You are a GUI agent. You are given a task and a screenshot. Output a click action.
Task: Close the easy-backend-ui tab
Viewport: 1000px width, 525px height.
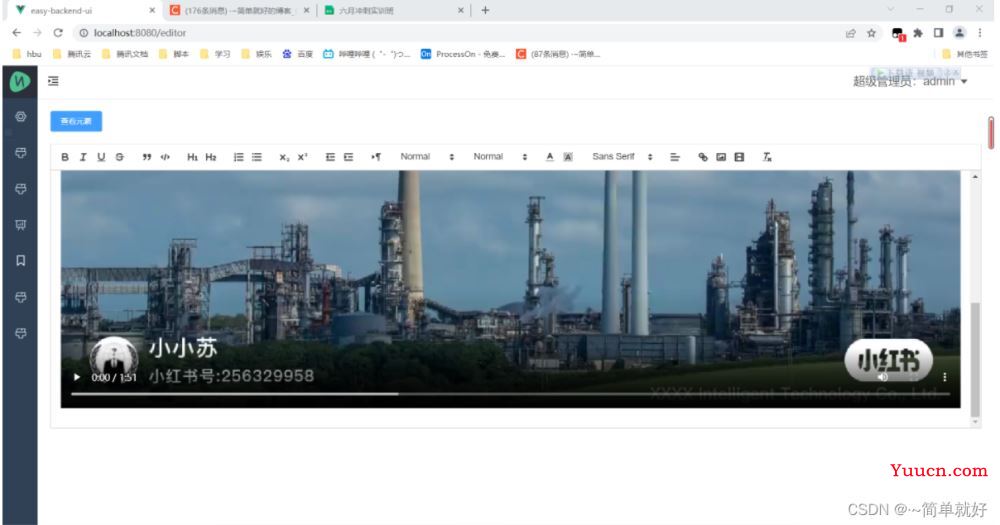click(152, 11)
